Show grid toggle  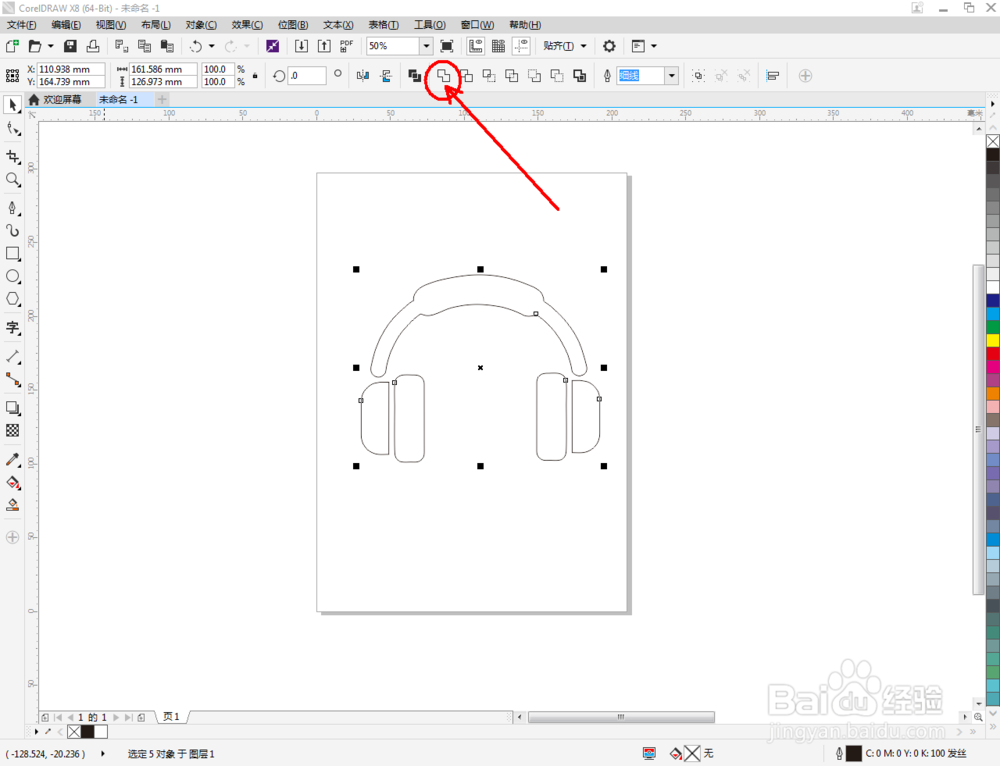click(x=499, y=46)
